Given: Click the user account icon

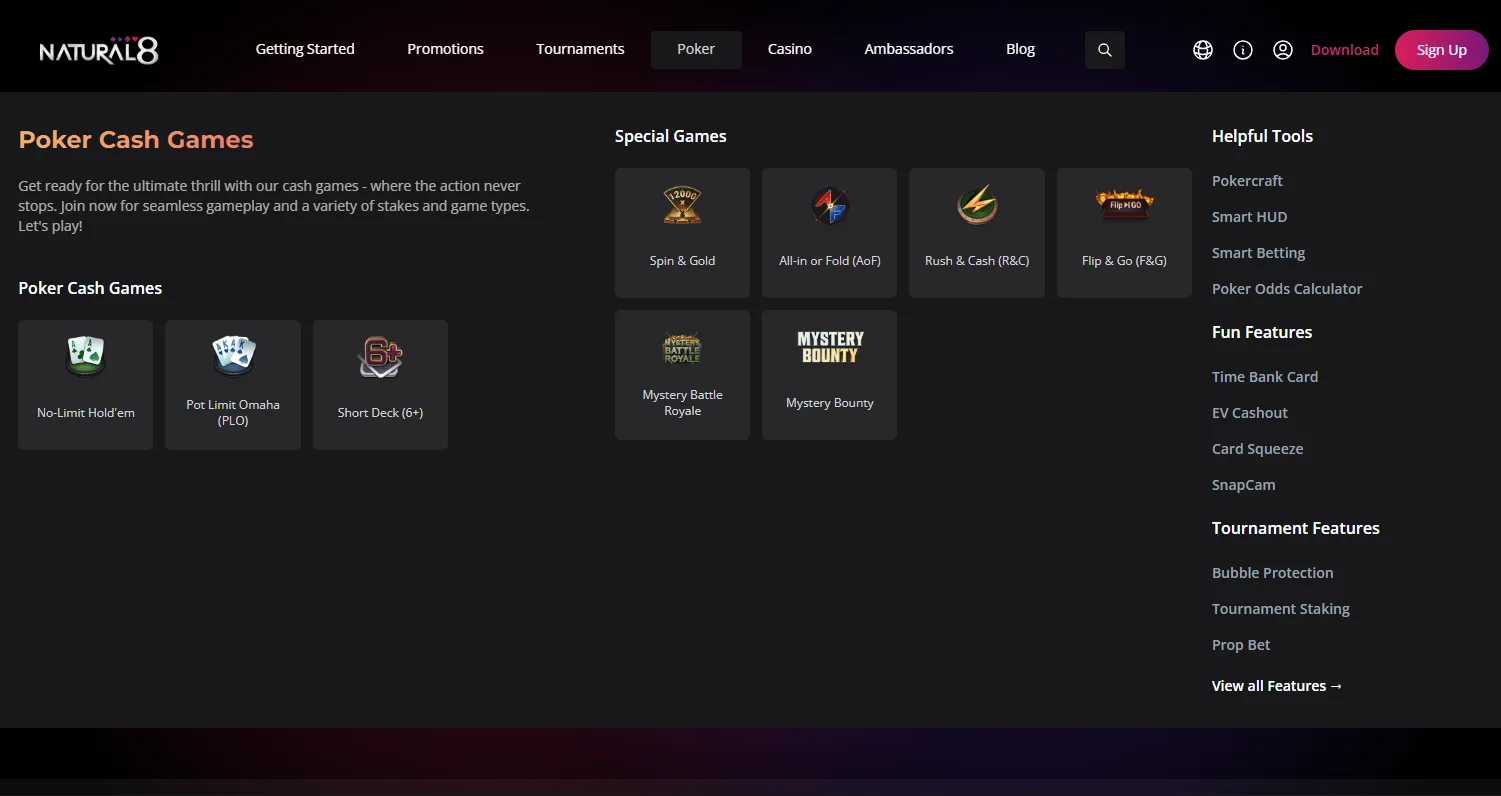Looking at the screenshot, I should 1283,50.
